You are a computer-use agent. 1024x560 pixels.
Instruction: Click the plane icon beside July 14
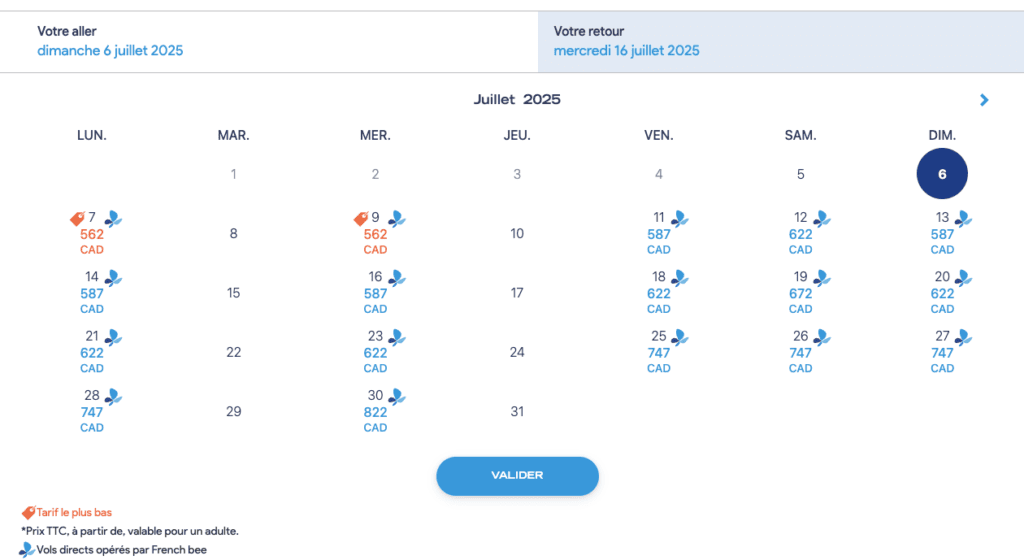pos(113,277)
